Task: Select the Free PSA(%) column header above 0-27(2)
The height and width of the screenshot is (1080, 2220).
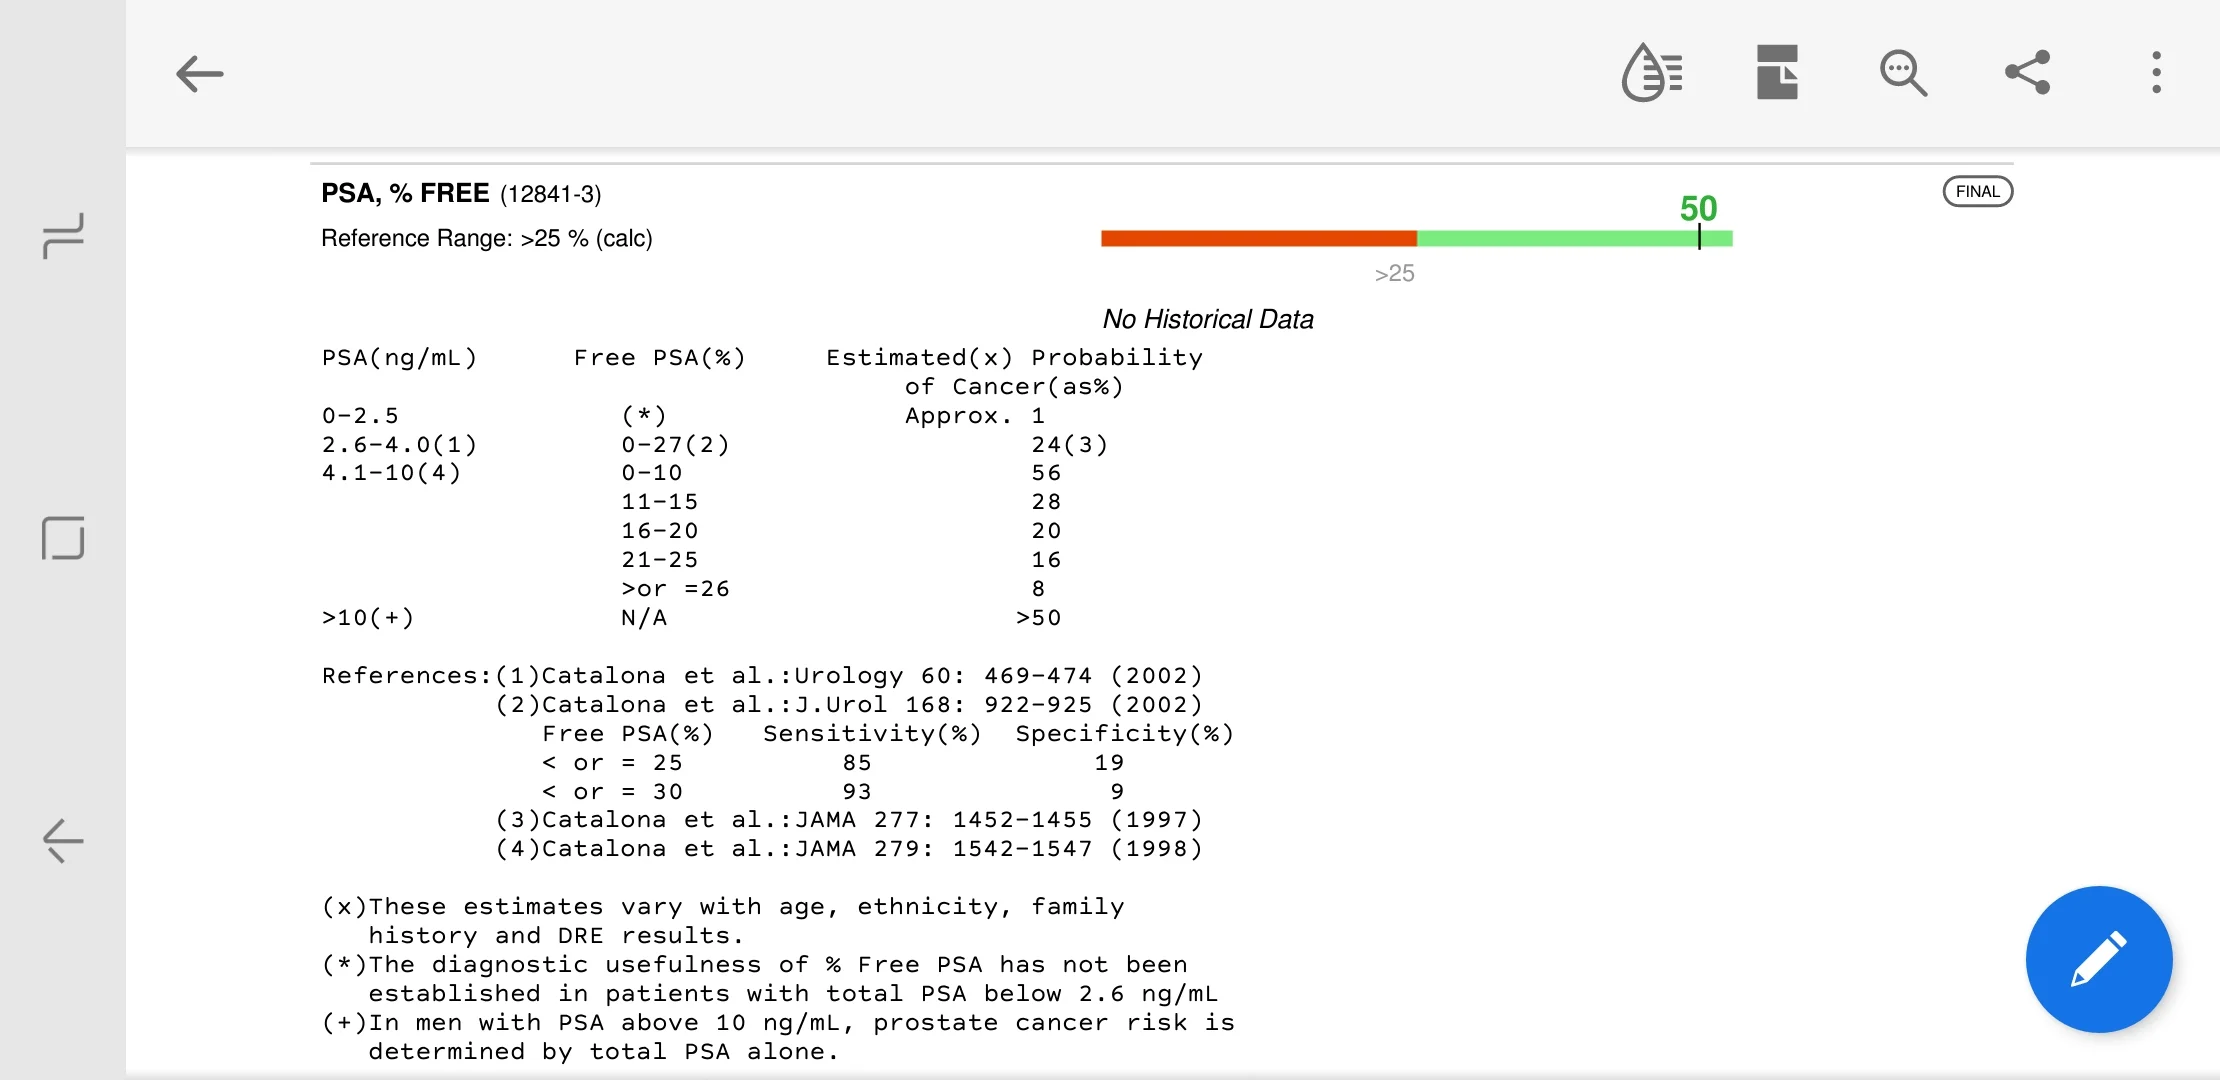Action: [x=660, y=358]
